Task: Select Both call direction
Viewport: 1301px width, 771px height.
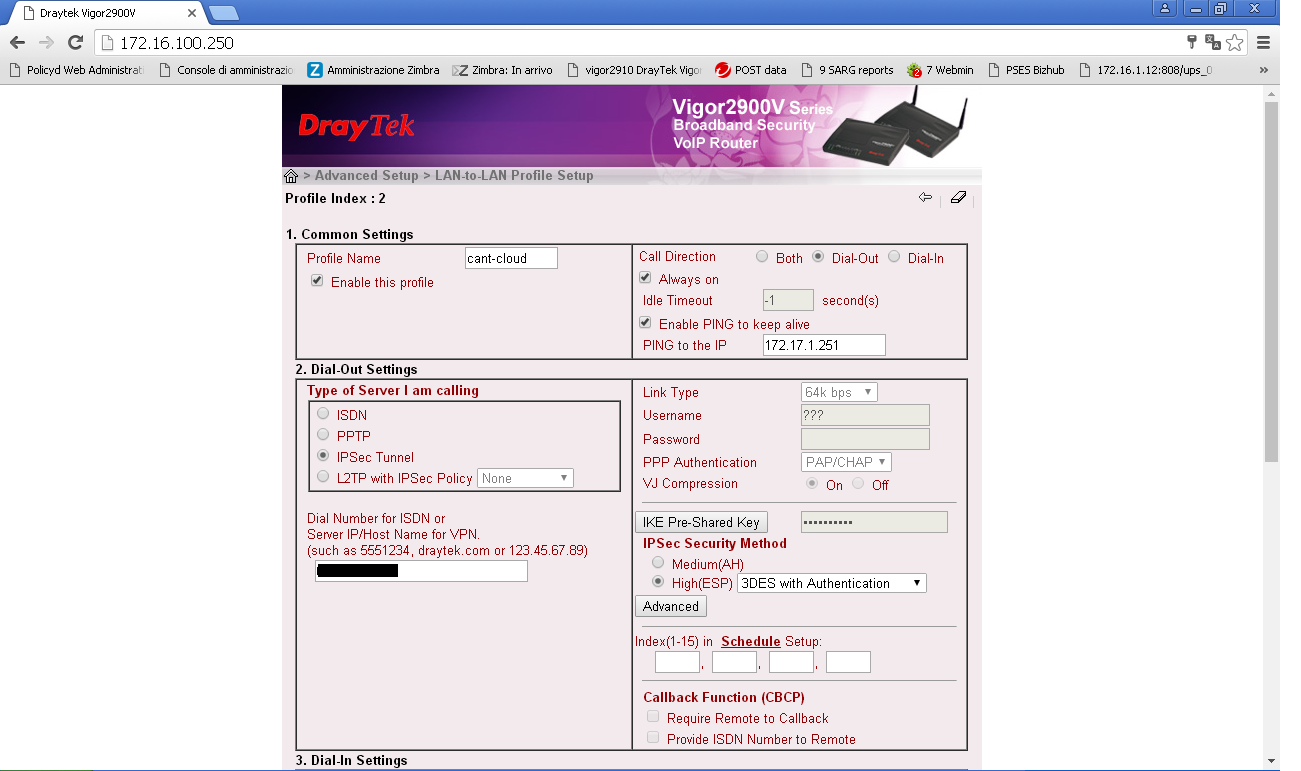Action: point(762,257)
